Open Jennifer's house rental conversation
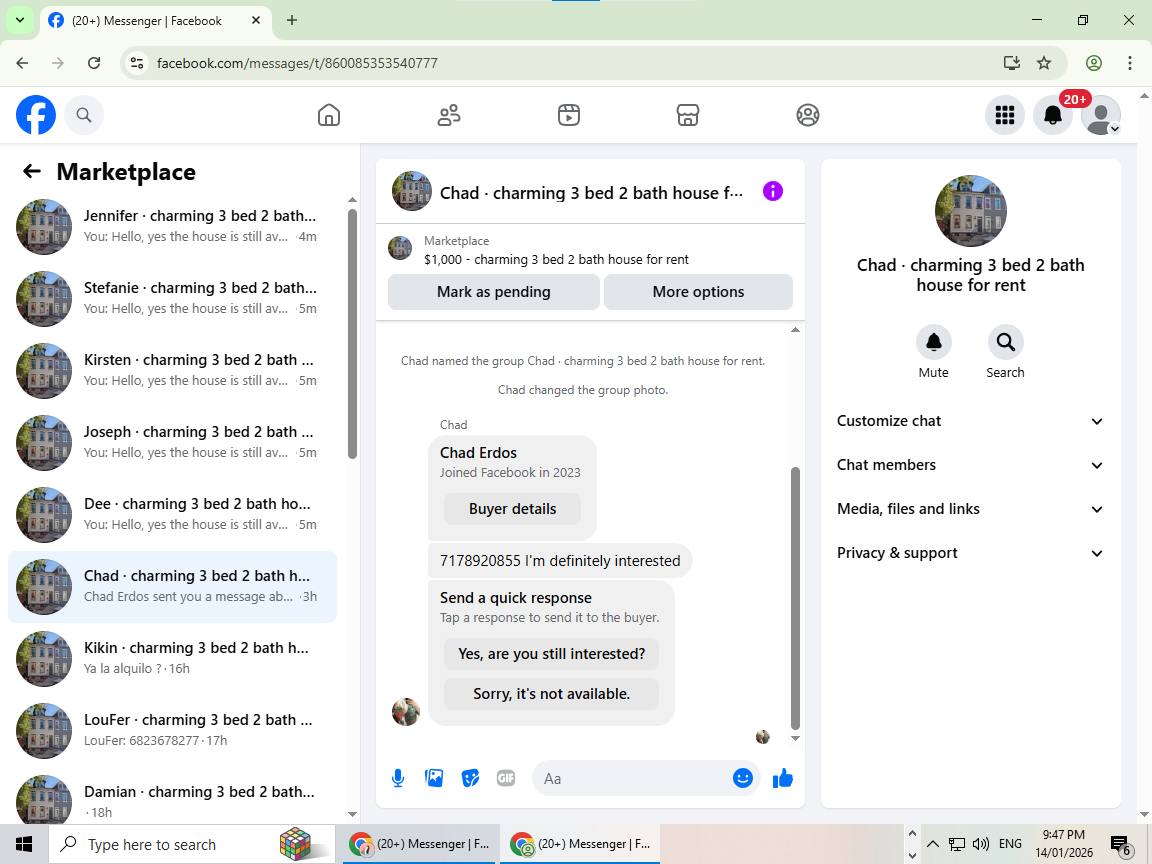Screen dimensions: 1152x864 point(173,226)
